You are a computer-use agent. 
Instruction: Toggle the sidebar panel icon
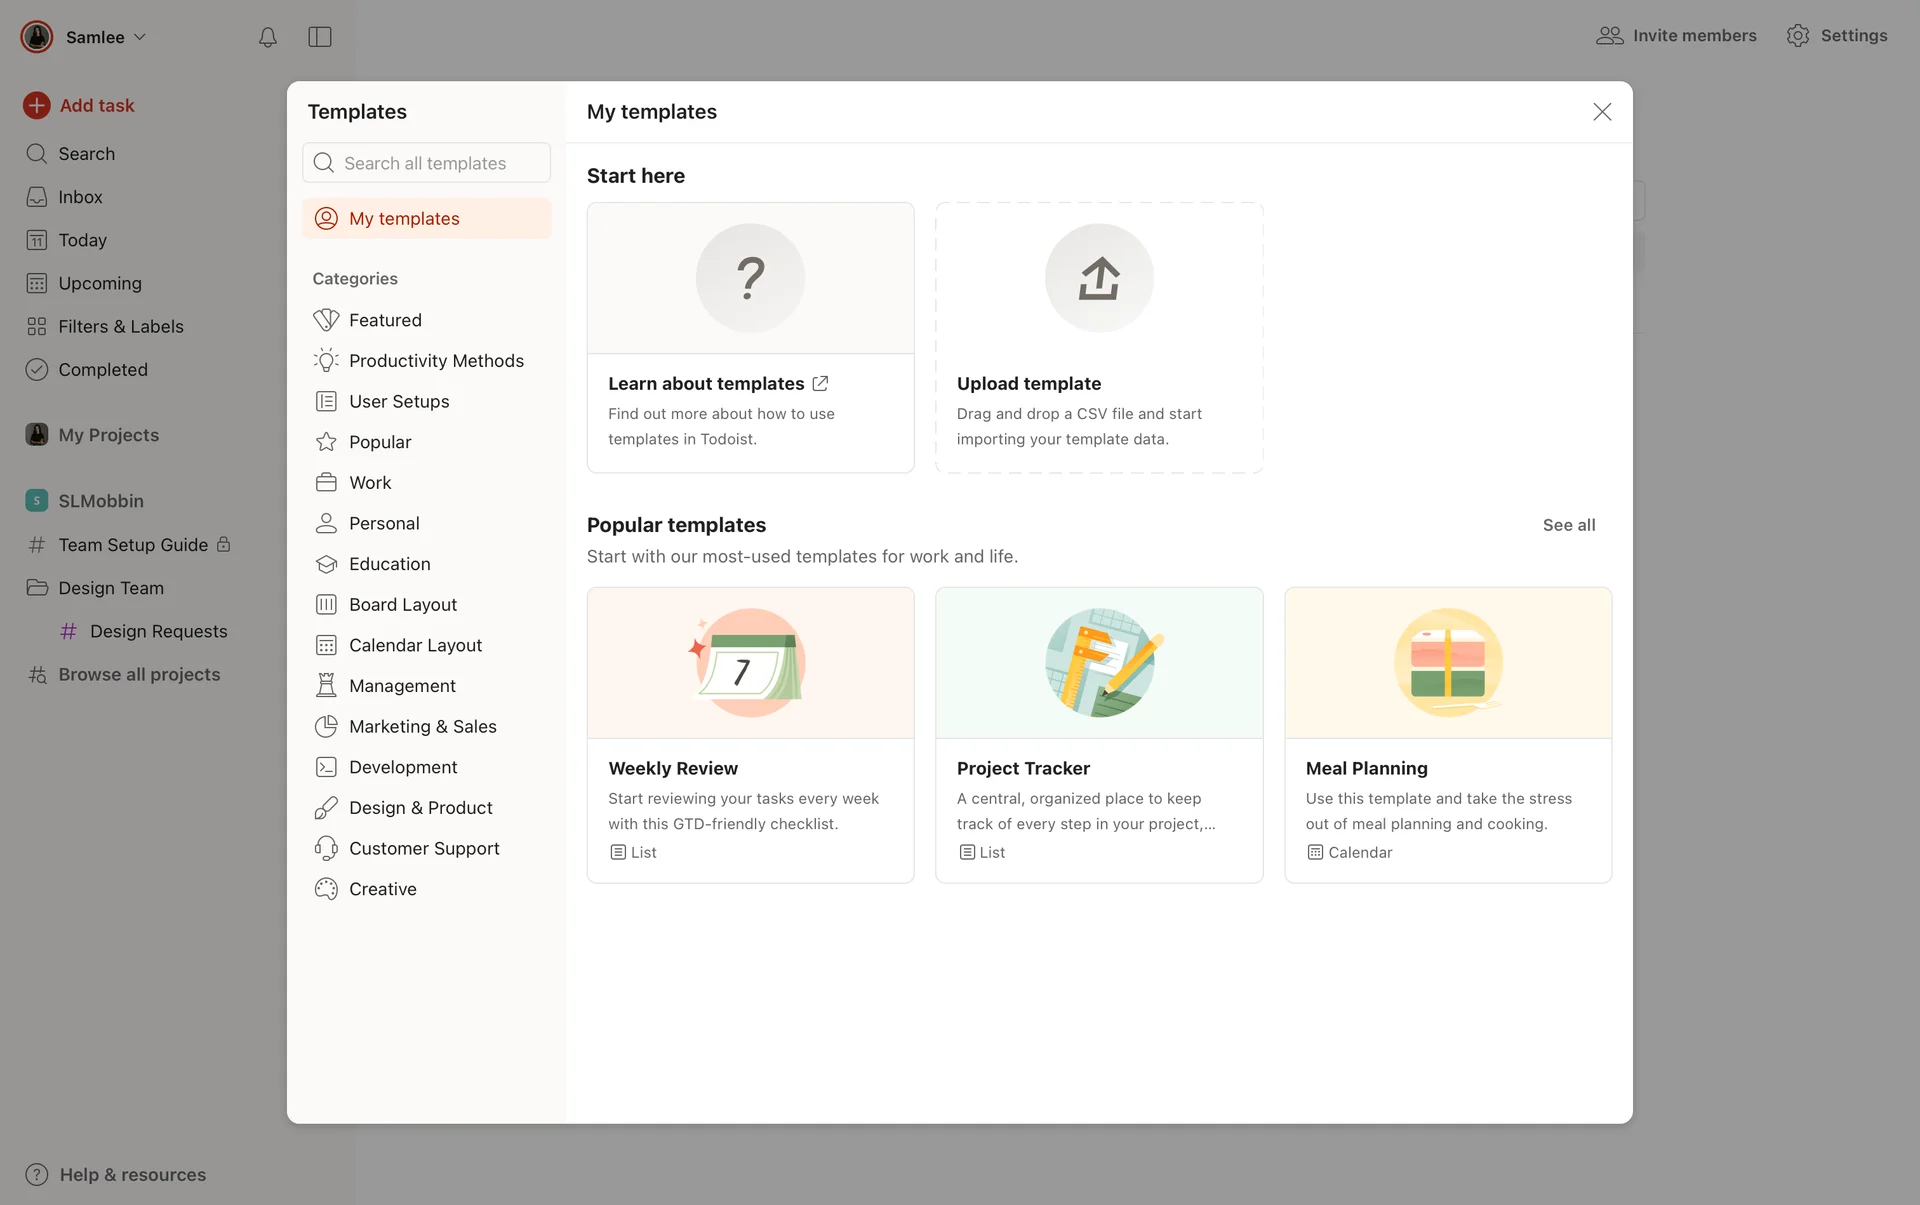click(x=320, y=37)
